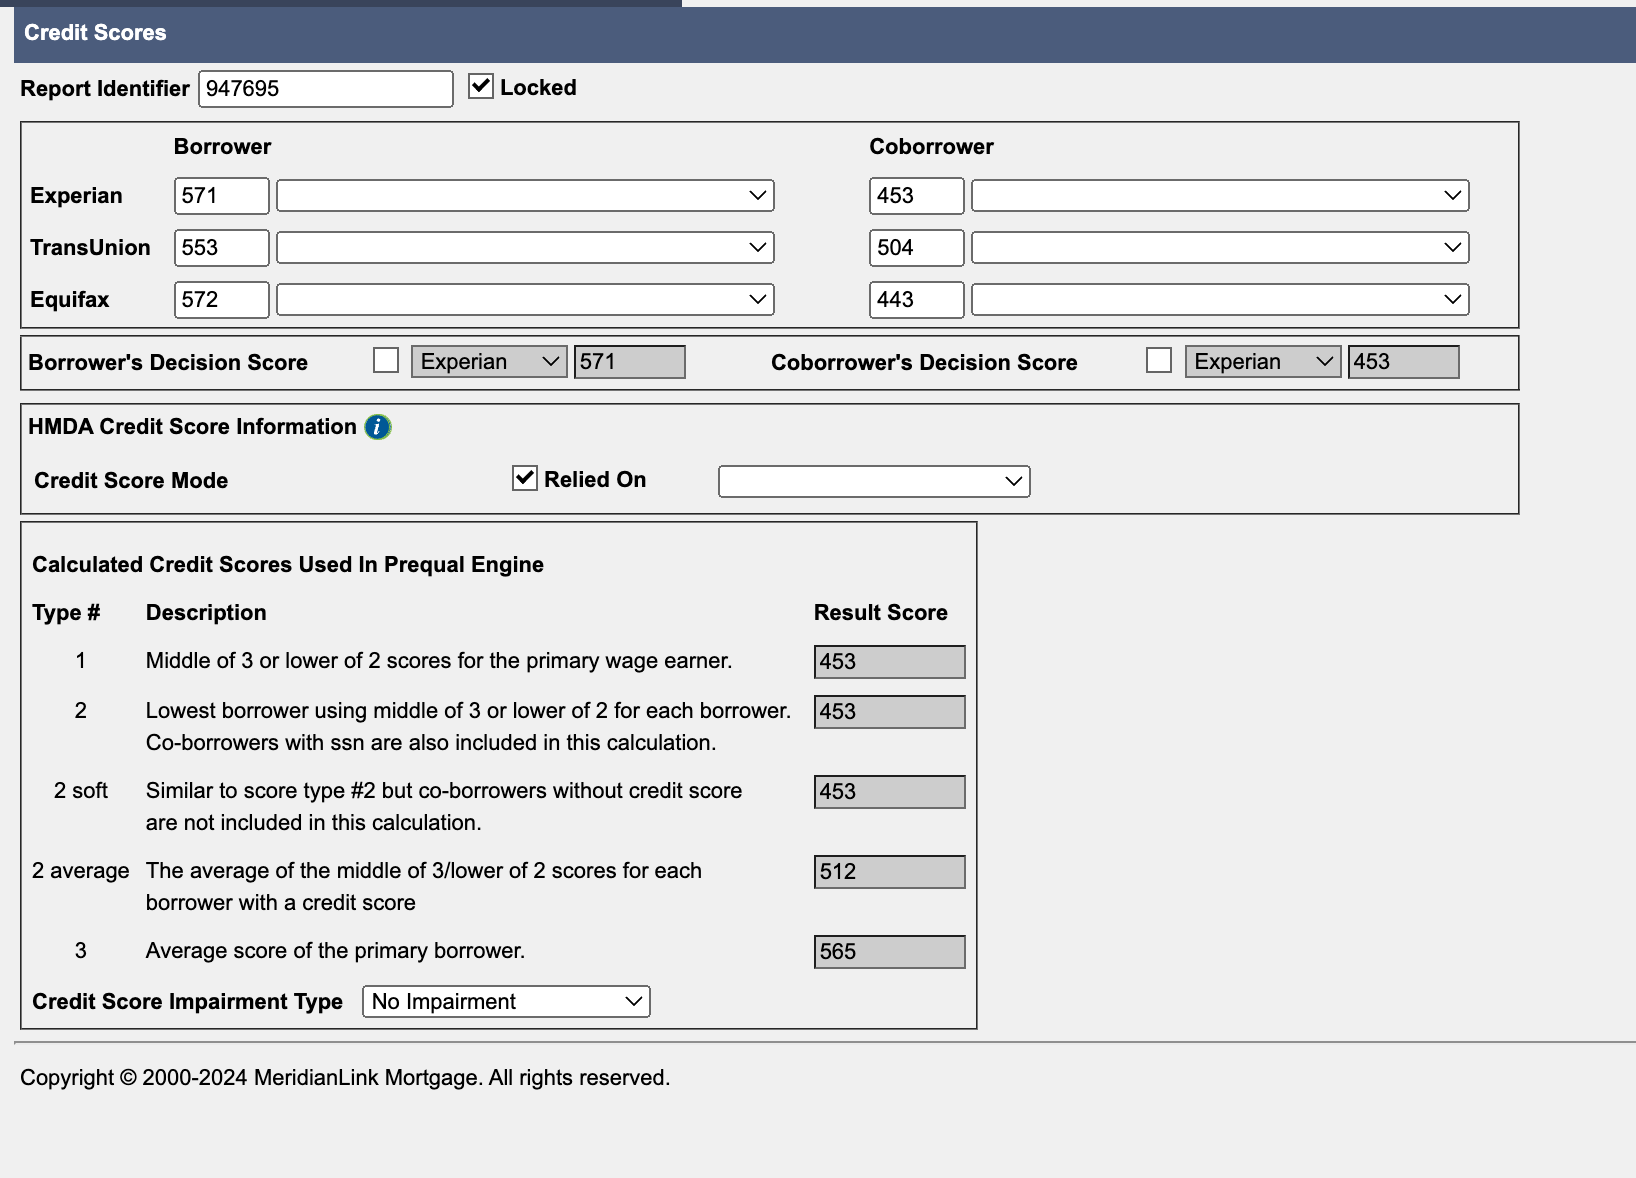This screenshot has height=1178, width=1636.
Task: Click Borrower TransUnion score field 553
Action: tap(222, 248)
